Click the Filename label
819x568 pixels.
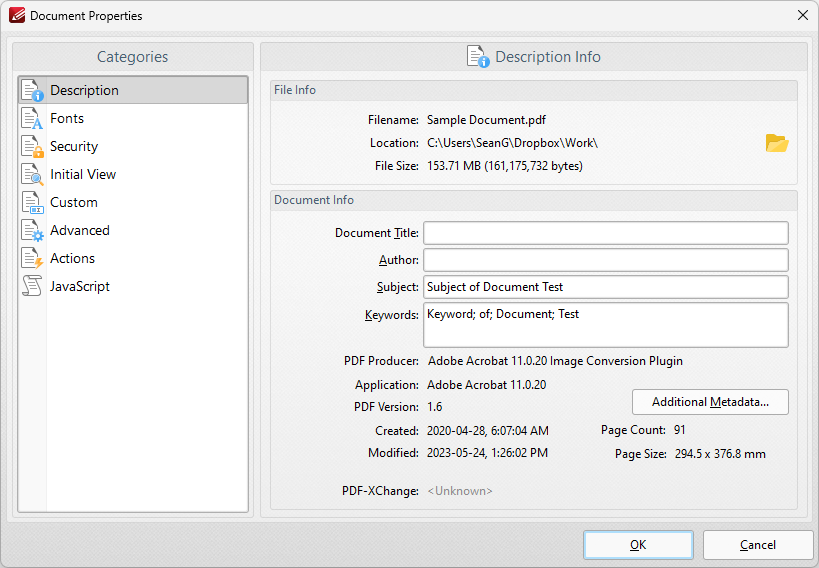click(393, 120)
